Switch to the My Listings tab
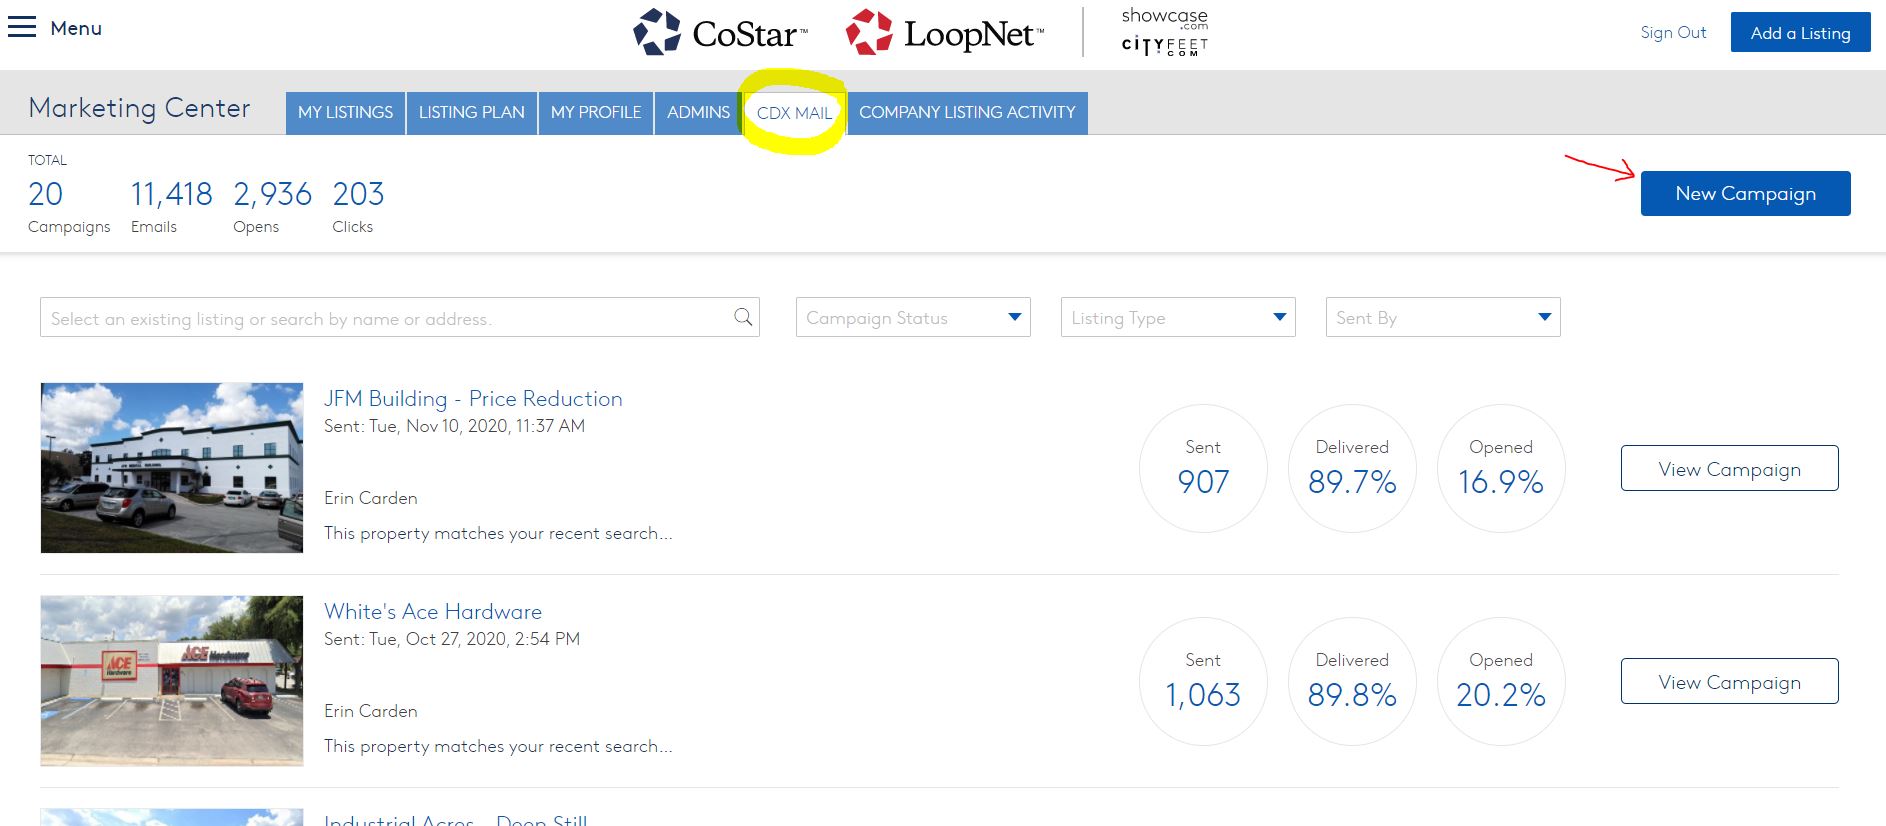 click(x=345, y=112)
